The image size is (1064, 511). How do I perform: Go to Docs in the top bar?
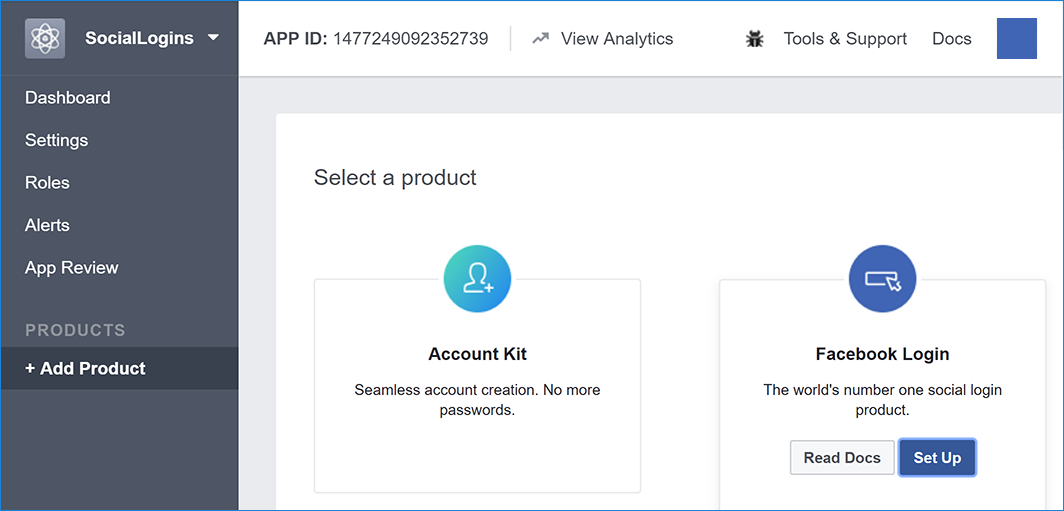click(951, 39)
